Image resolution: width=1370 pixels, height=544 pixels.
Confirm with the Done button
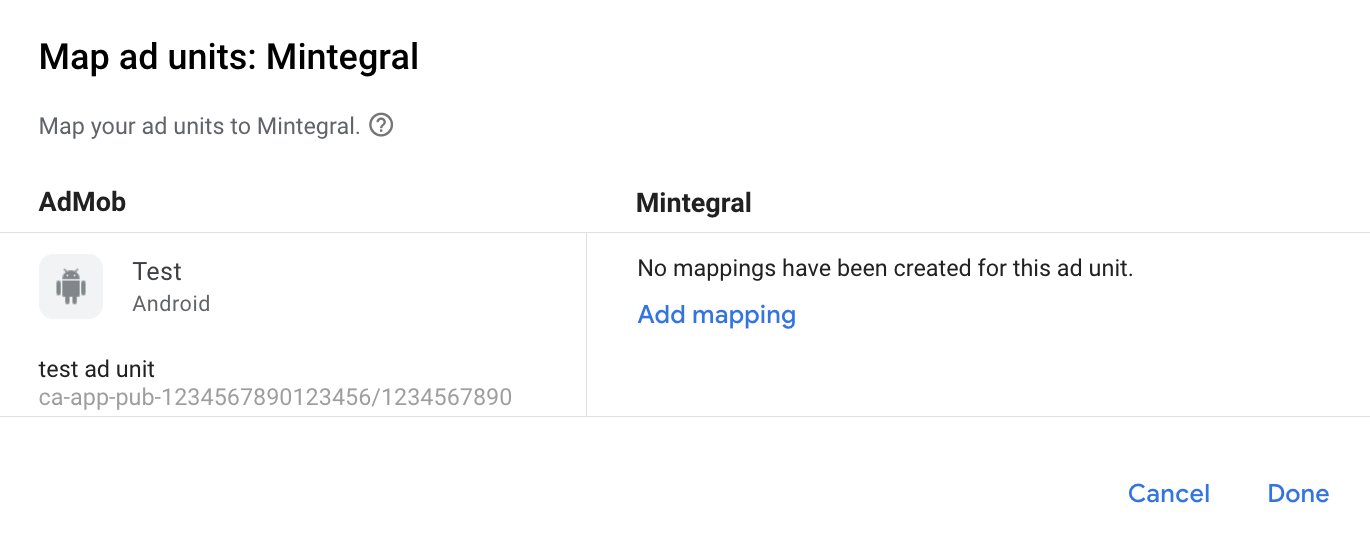coord(1298,494)
